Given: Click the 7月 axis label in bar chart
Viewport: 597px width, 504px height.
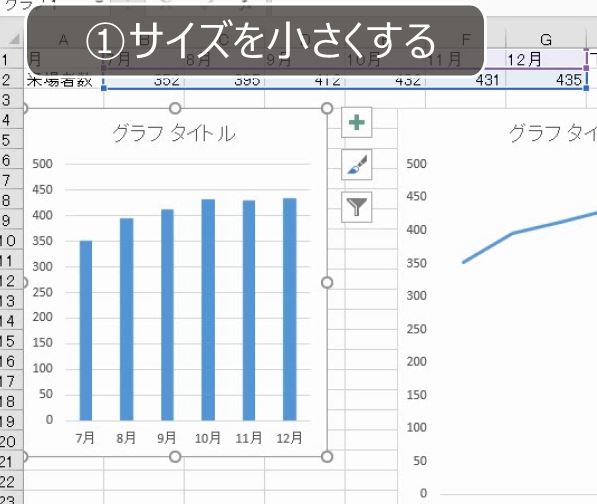Looking at the screenshot, I should pyautogui.click(x=85, y=438).
